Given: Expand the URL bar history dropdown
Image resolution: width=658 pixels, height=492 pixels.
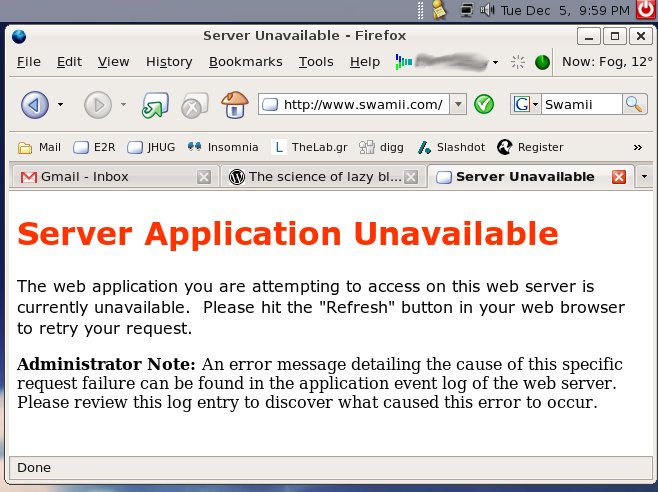Looking at the screenshot, I should pyautogui.click(x=457, y=104).
